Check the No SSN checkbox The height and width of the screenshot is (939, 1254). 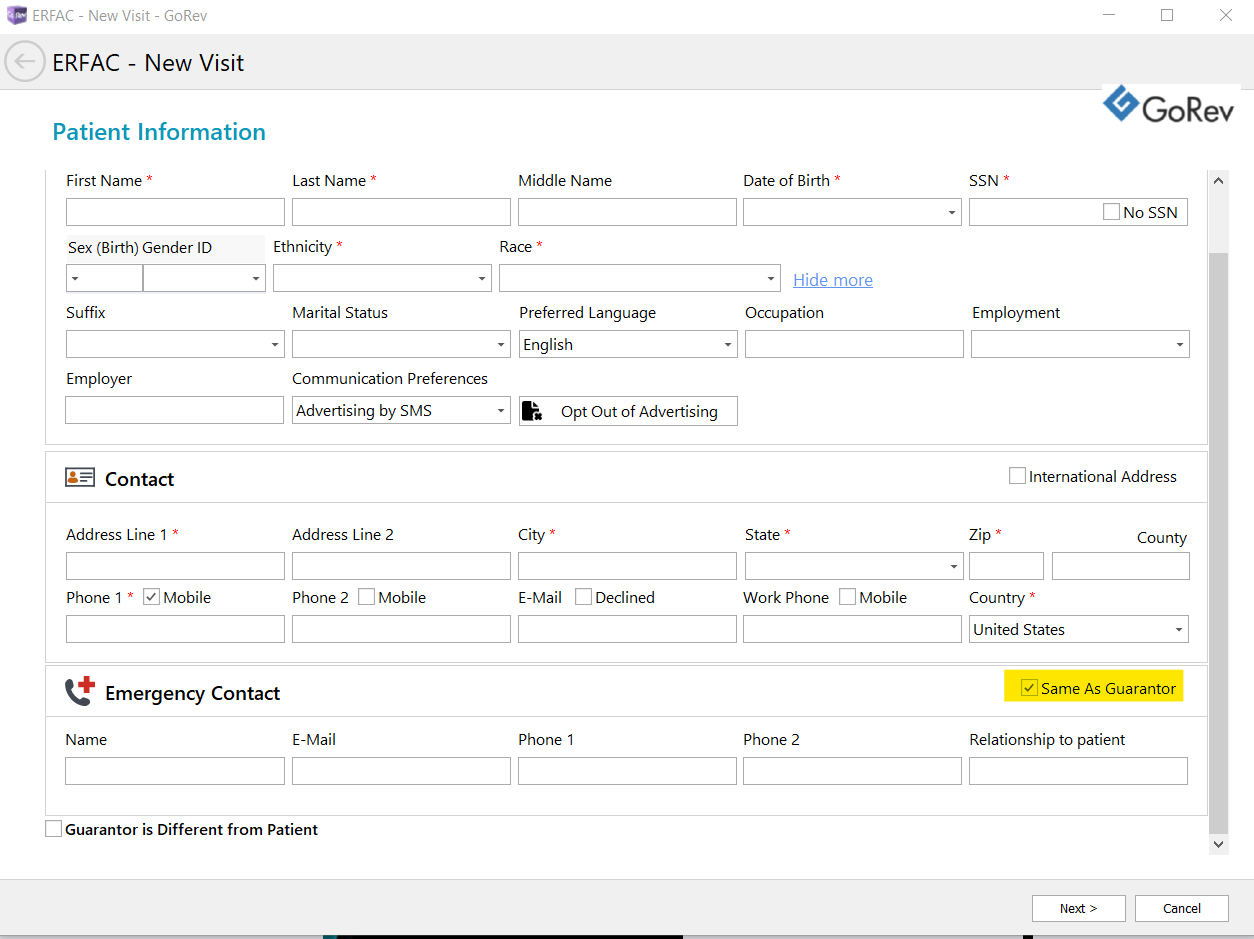[1111, 212]
